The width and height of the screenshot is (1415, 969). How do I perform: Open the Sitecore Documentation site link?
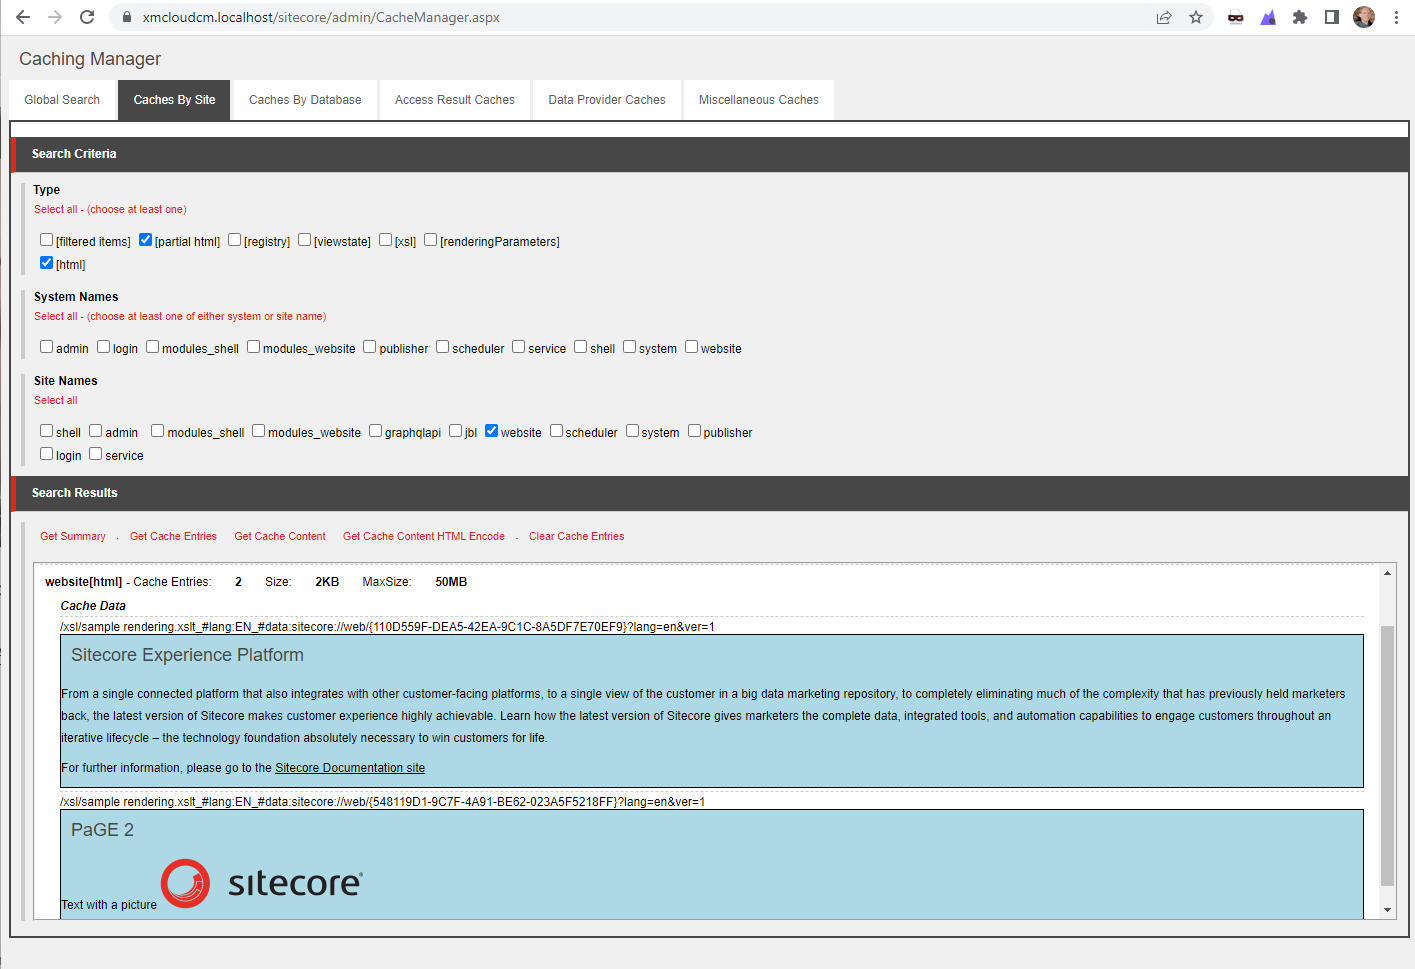coord(350,768)
